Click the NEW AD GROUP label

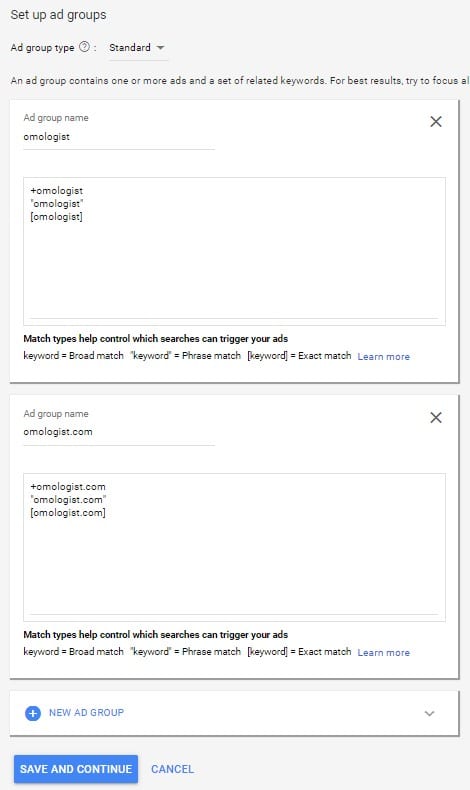[86, 712]
